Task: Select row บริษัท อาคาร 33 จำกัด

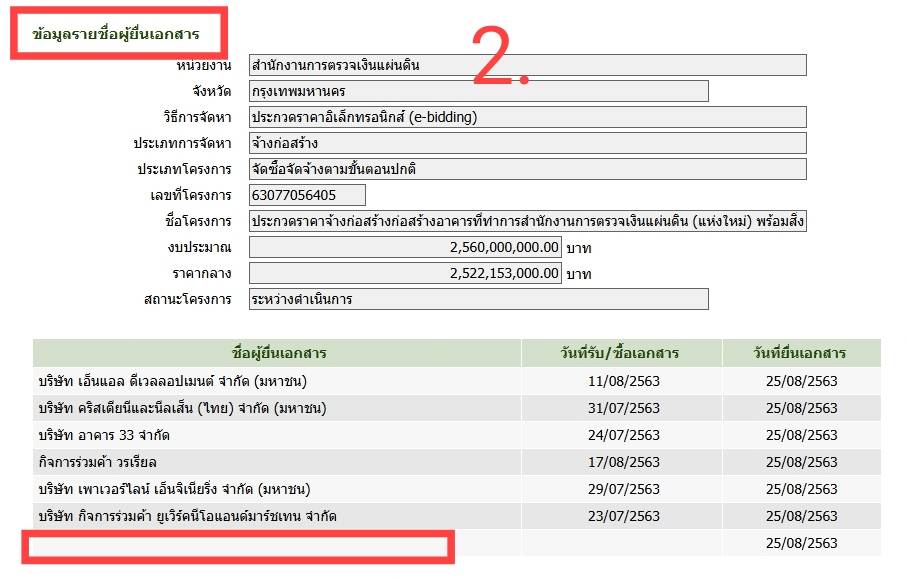Action: (456, 435)
